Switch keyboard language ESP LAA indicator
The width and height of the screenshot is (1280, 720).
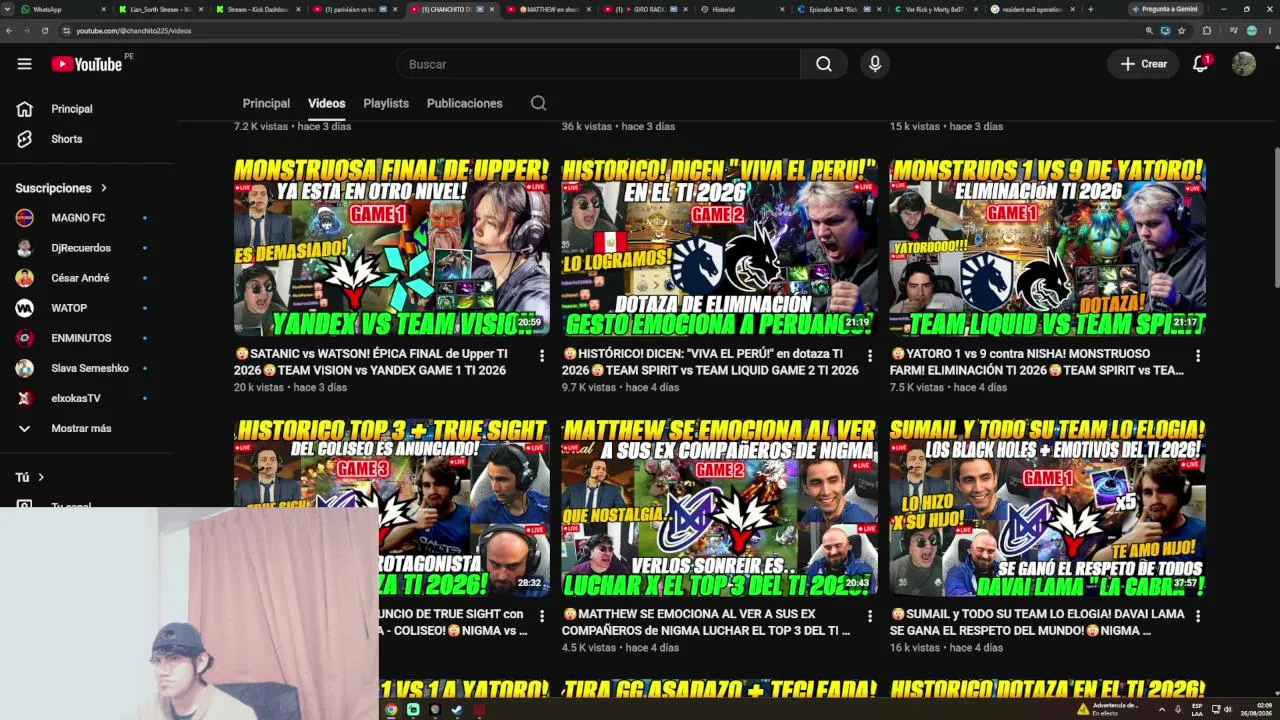click(x=1197, y=709)
